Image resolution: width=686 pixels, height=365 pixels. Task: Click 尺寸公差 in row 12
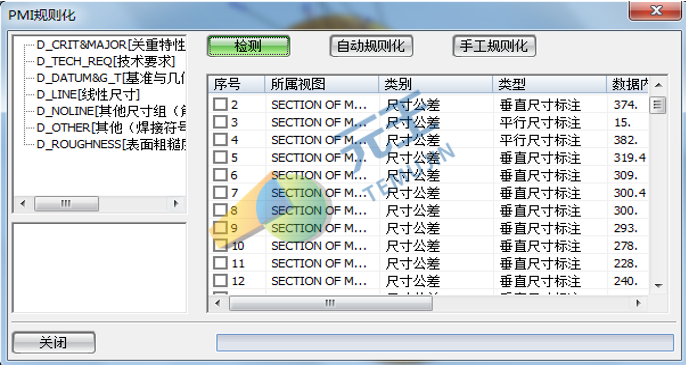click(x=413, y=281)
